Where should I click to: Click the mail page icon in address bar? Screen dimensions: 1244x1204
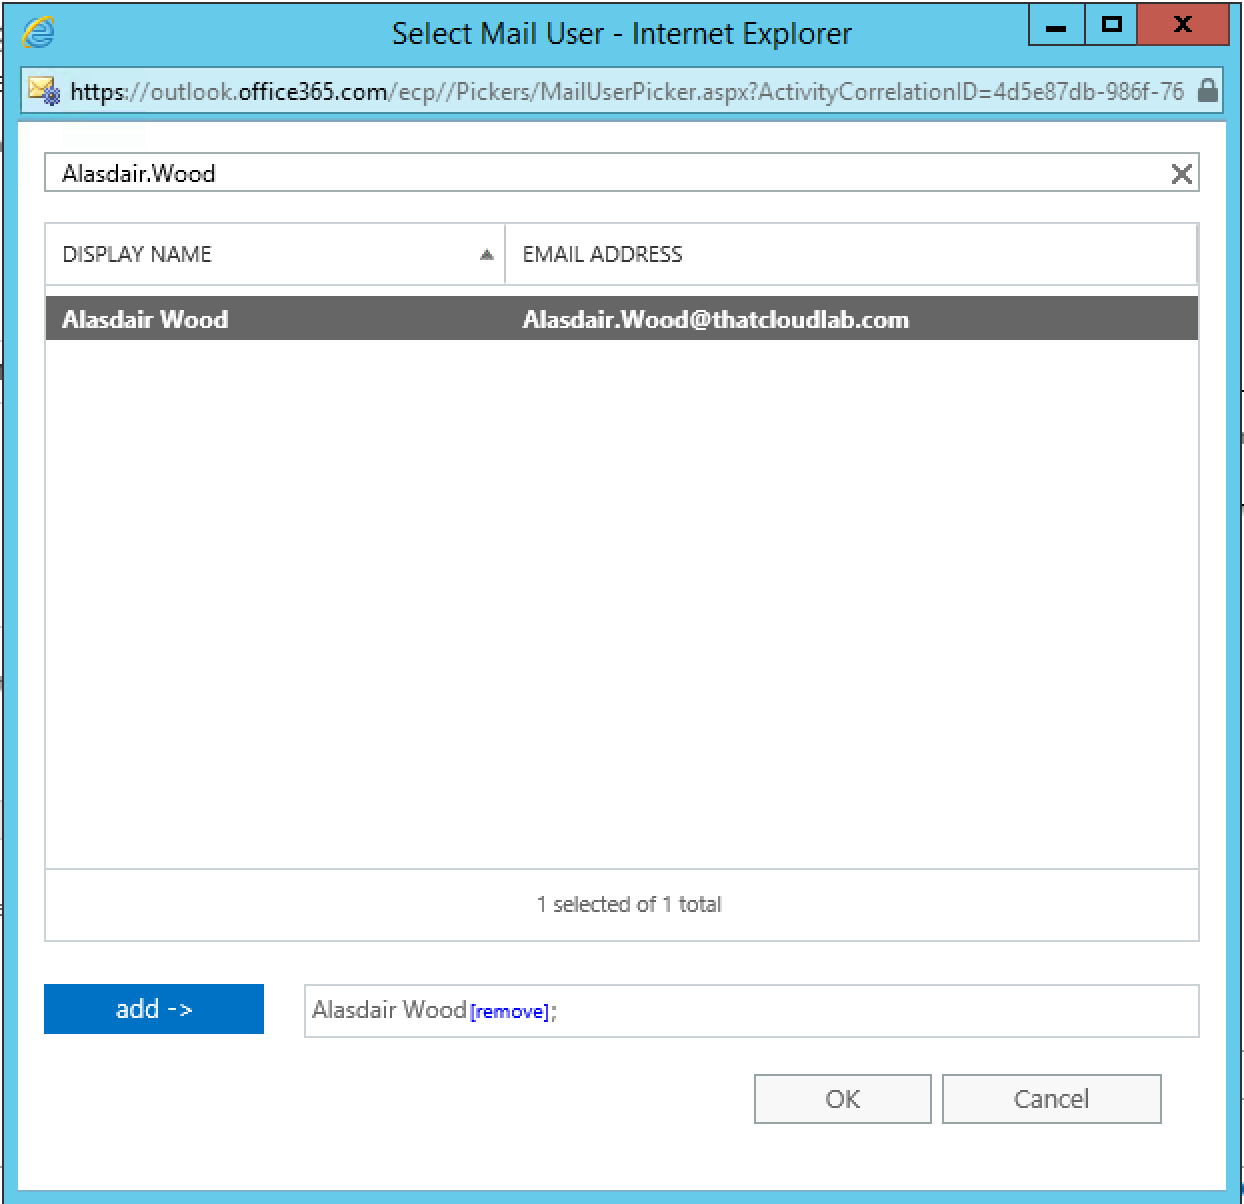pos(44,91)
